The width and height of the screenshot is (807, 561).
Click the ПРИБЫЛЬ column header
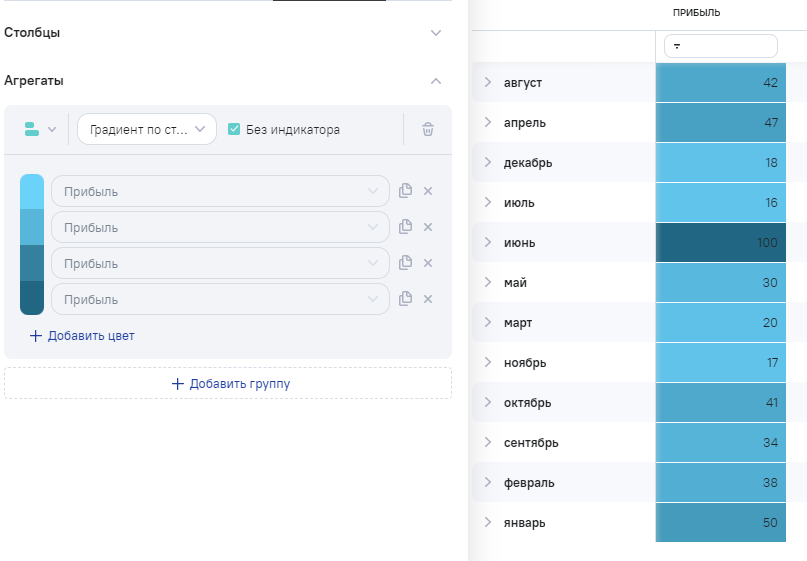click(697, 13)
